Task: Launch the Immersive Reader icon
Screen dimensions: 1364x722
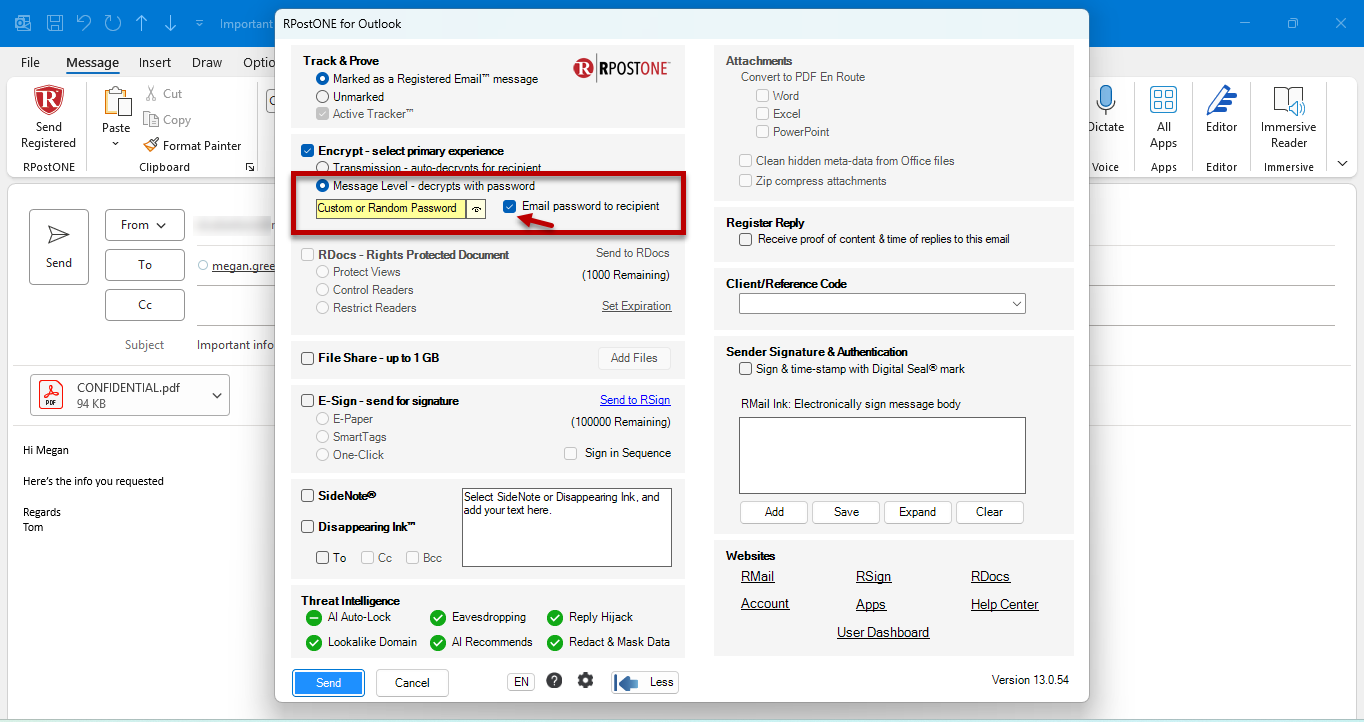Action: tap(1289, 101)
